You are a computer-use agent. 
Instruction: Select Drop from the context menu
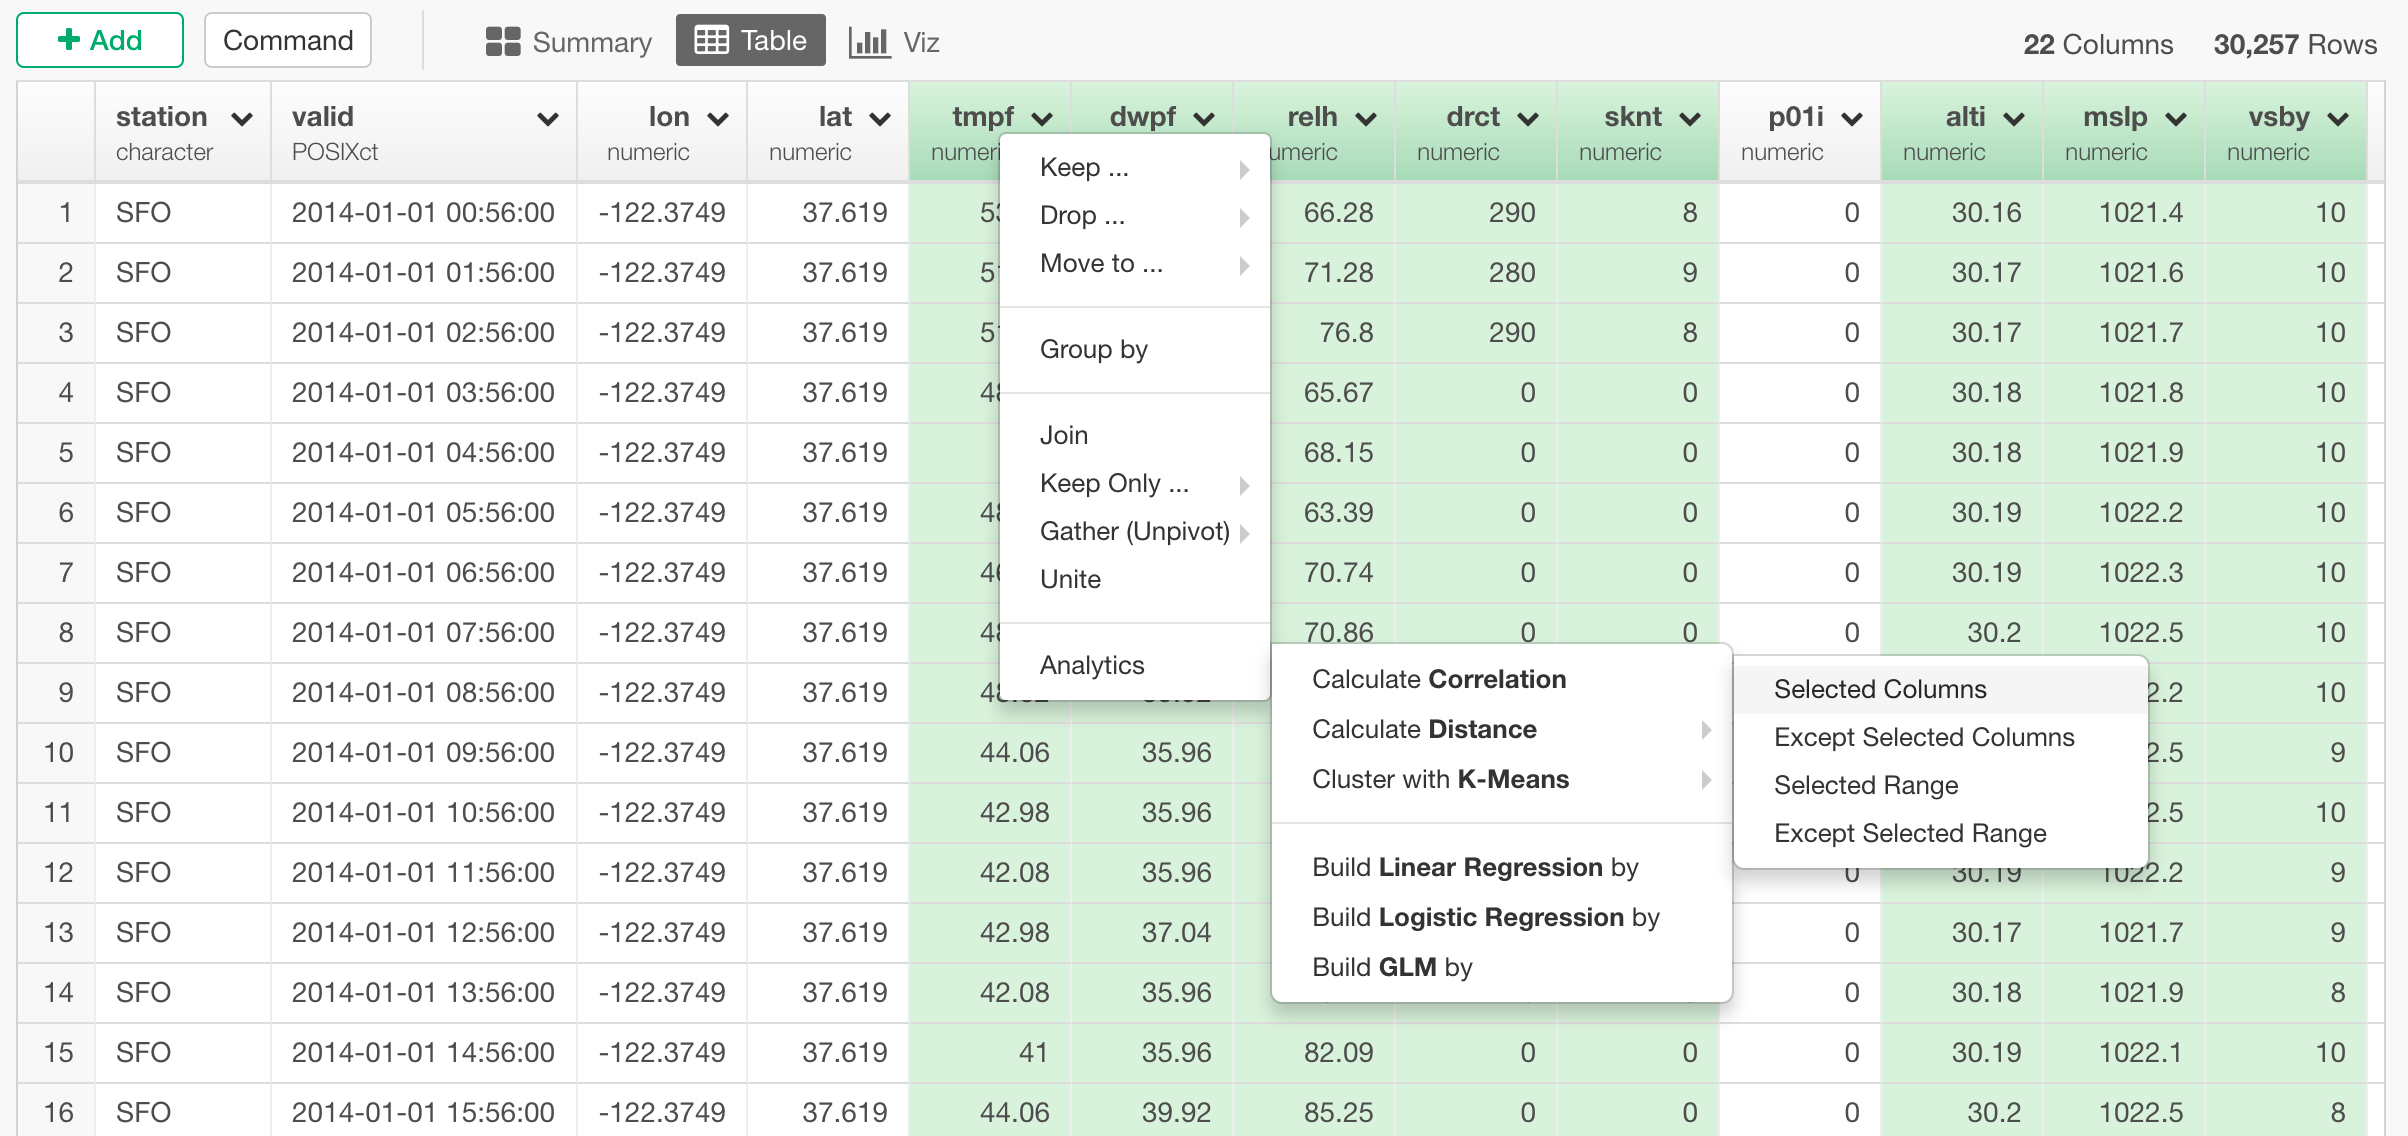[x=1081, y=216]
